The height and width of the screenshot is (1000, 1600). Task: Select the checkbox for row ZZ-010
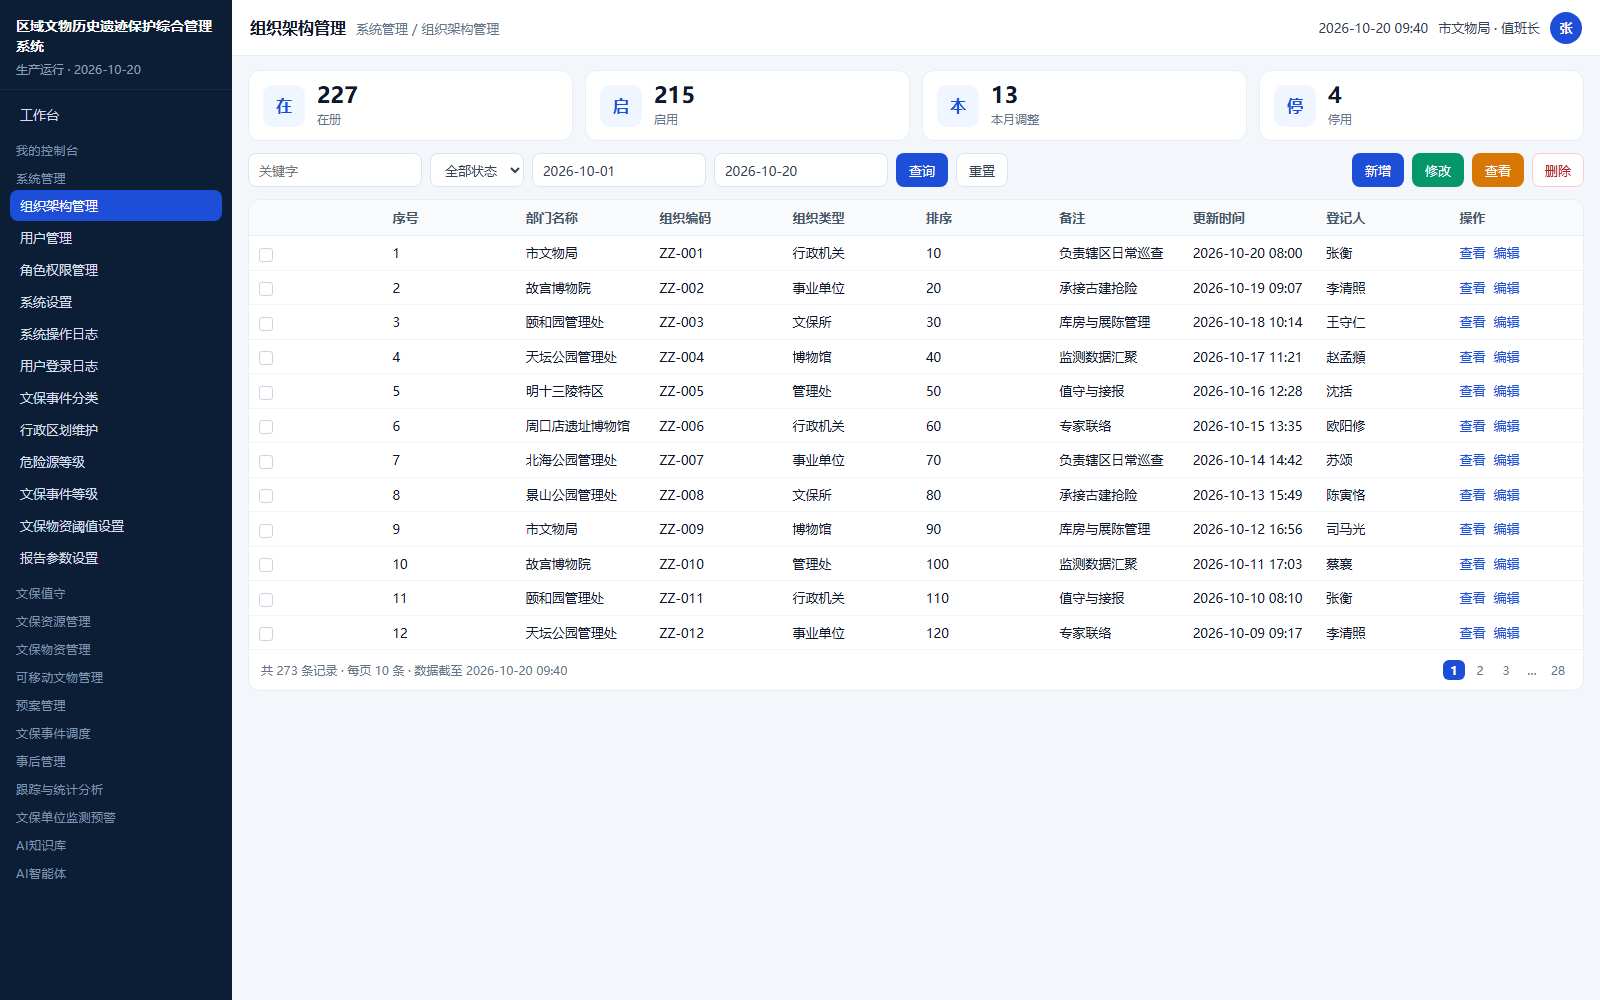pos(266,565)
